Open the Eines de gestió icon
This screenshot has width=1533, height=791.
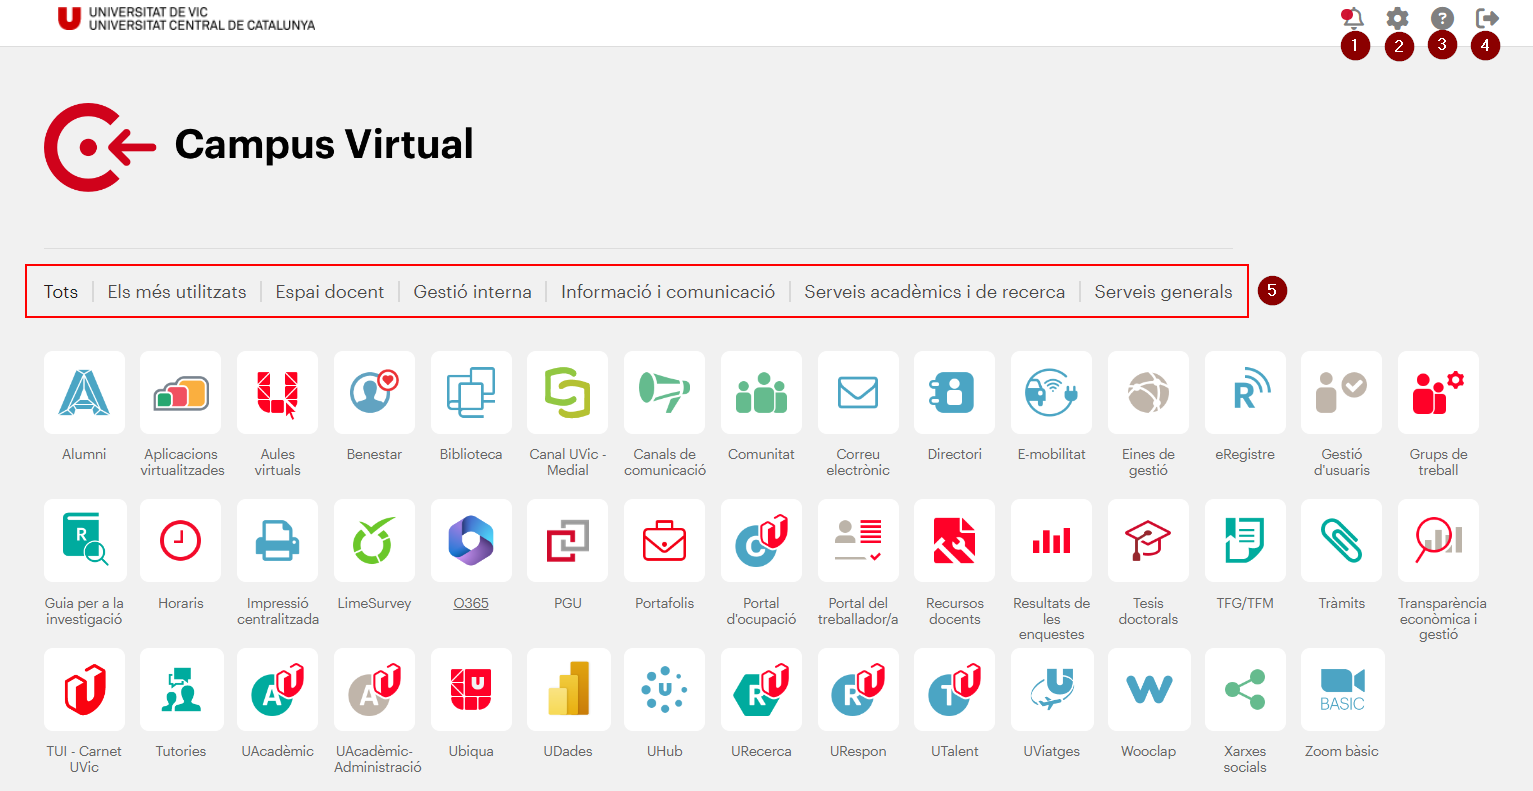(1148, 392)
